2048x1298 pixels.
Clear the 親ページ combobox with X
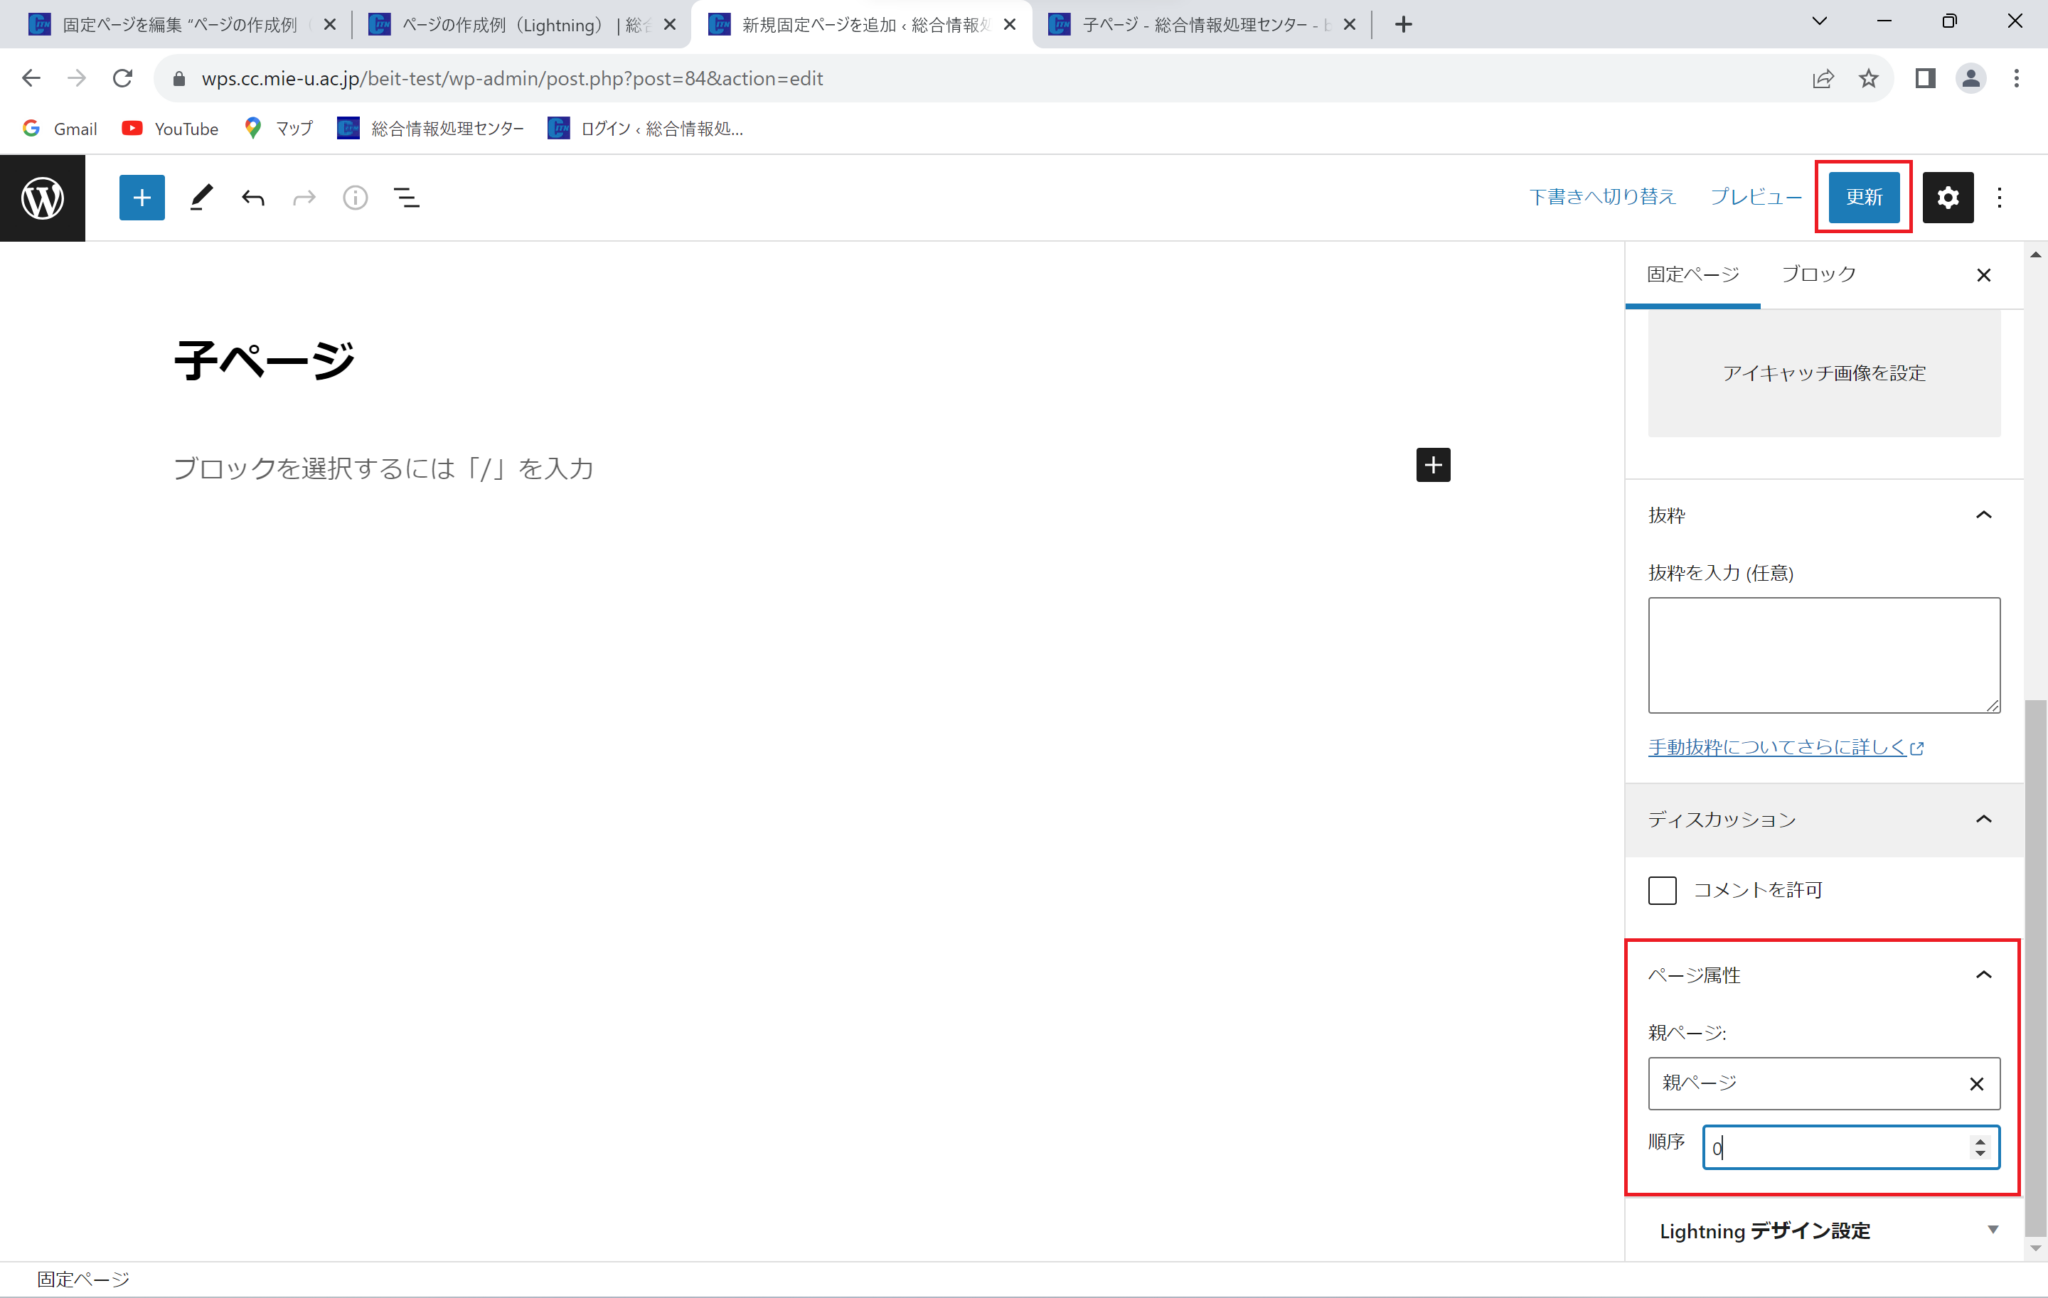tap(1976, 1084)
